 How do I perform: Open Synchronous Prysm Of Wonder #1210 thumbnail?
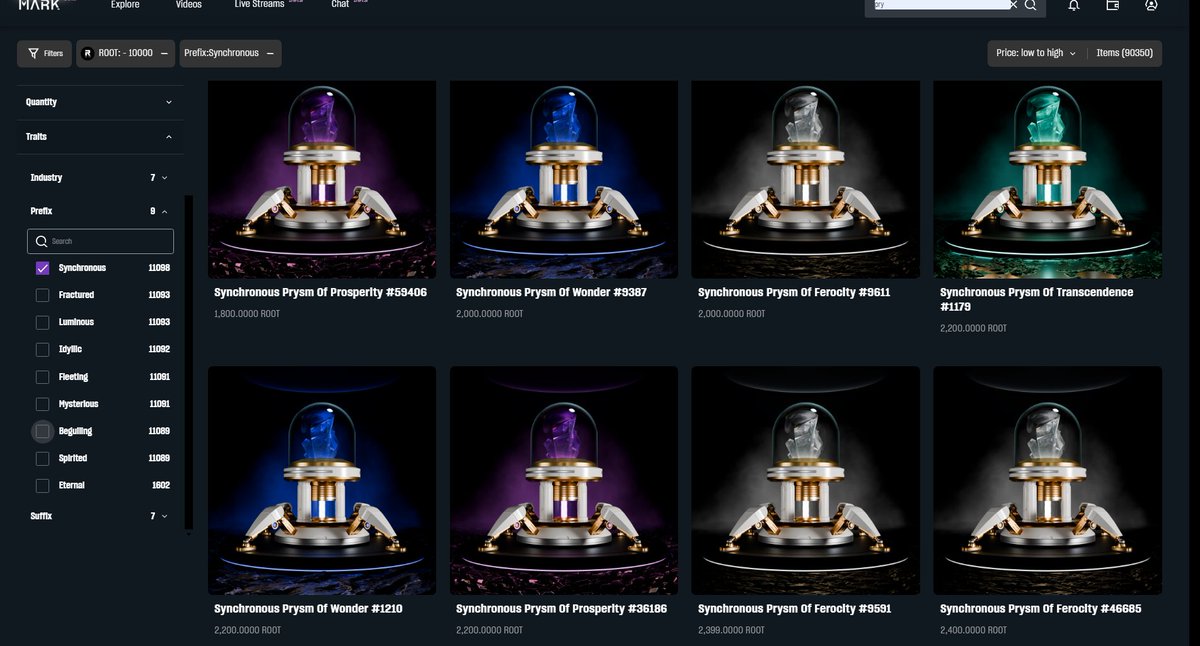tap(322, 480)
